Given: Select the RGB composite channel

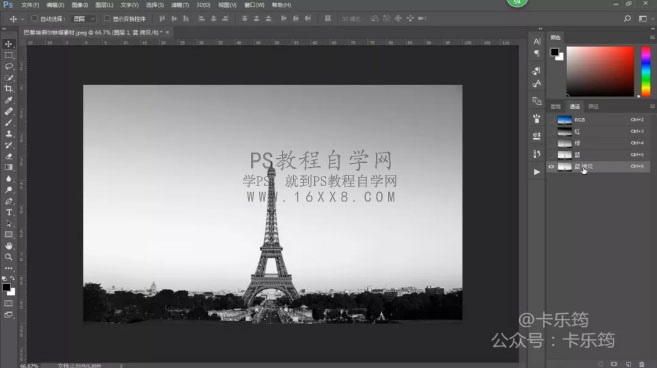Looking at the screenshot, I should click(x=599, y=120).
